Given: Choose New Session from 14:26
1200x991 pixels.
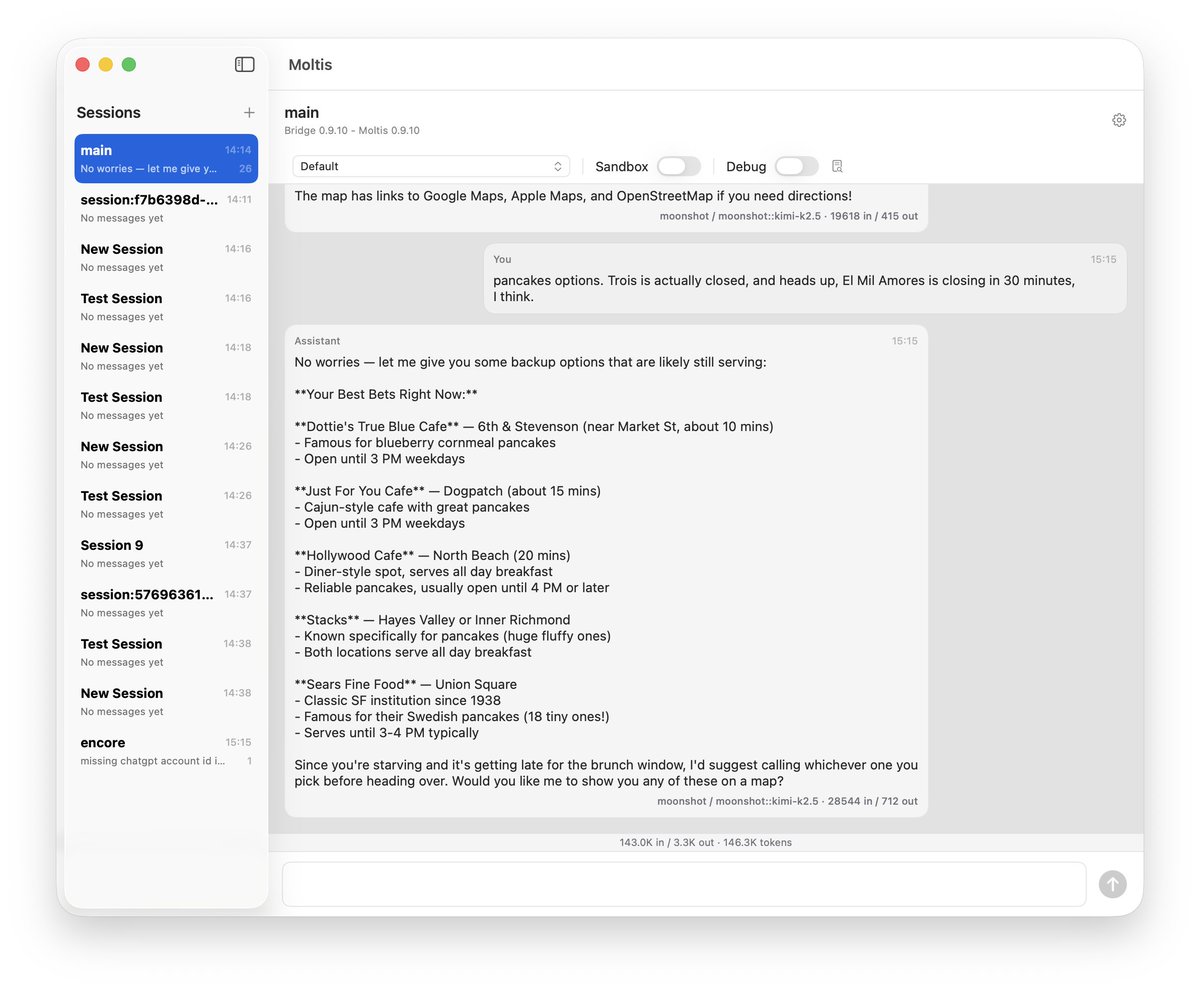Looking at the screenshot, I should click(166, 455).
